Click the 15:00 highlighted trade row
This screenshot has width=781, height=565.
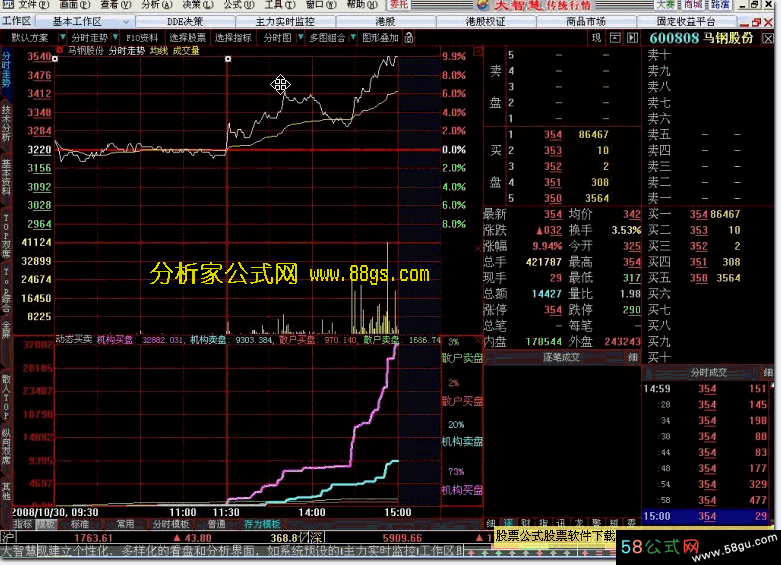[x=707, y=516]
